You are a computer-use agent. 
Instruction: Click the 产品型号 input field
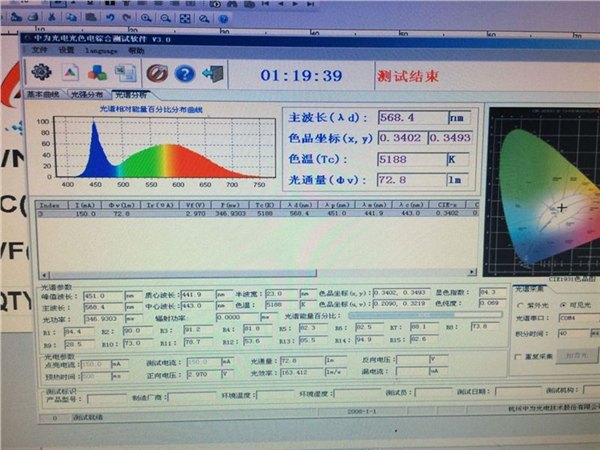[x=107, y=399]
